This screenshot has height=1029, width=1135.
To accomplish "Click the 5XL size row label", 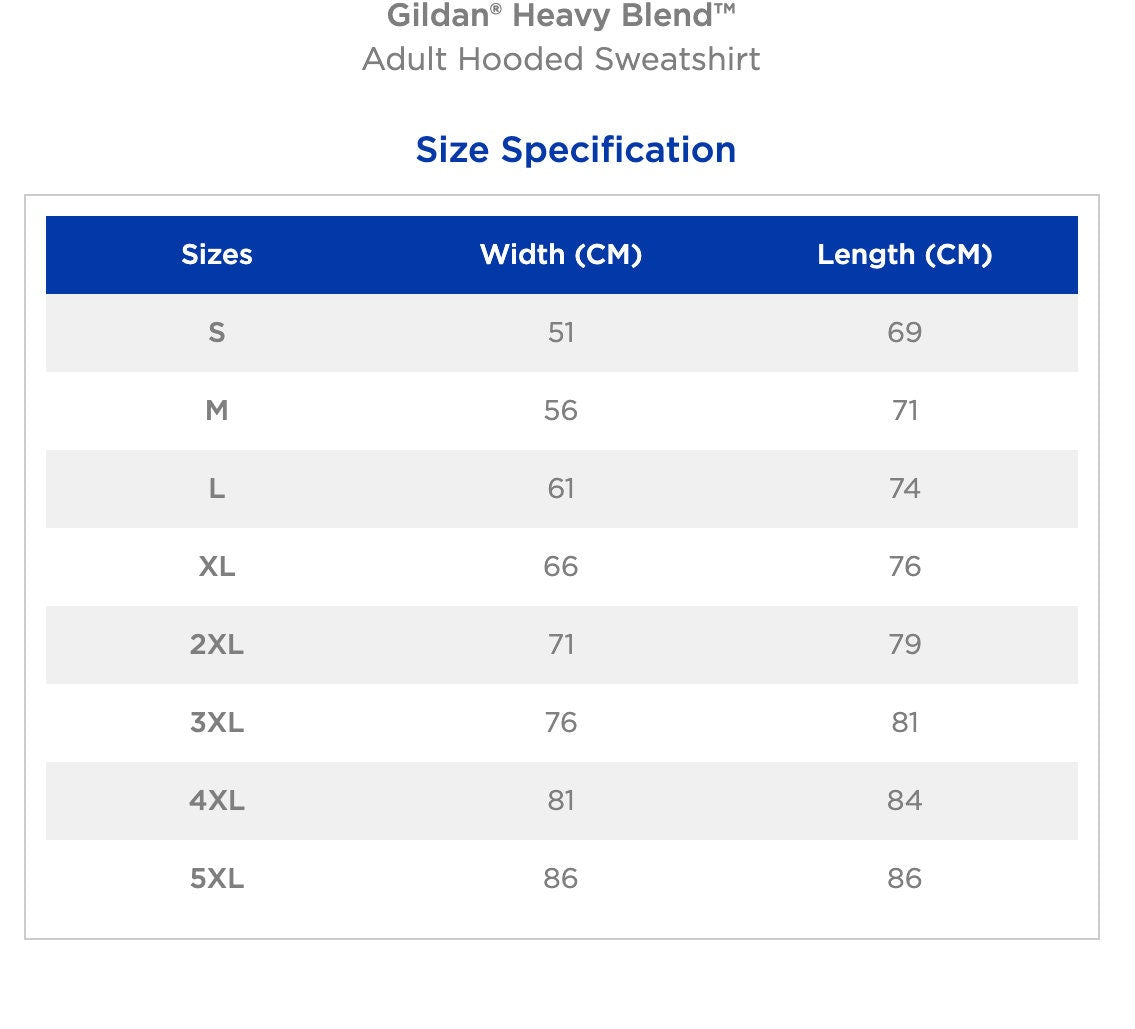I will (x=217, y=879).
